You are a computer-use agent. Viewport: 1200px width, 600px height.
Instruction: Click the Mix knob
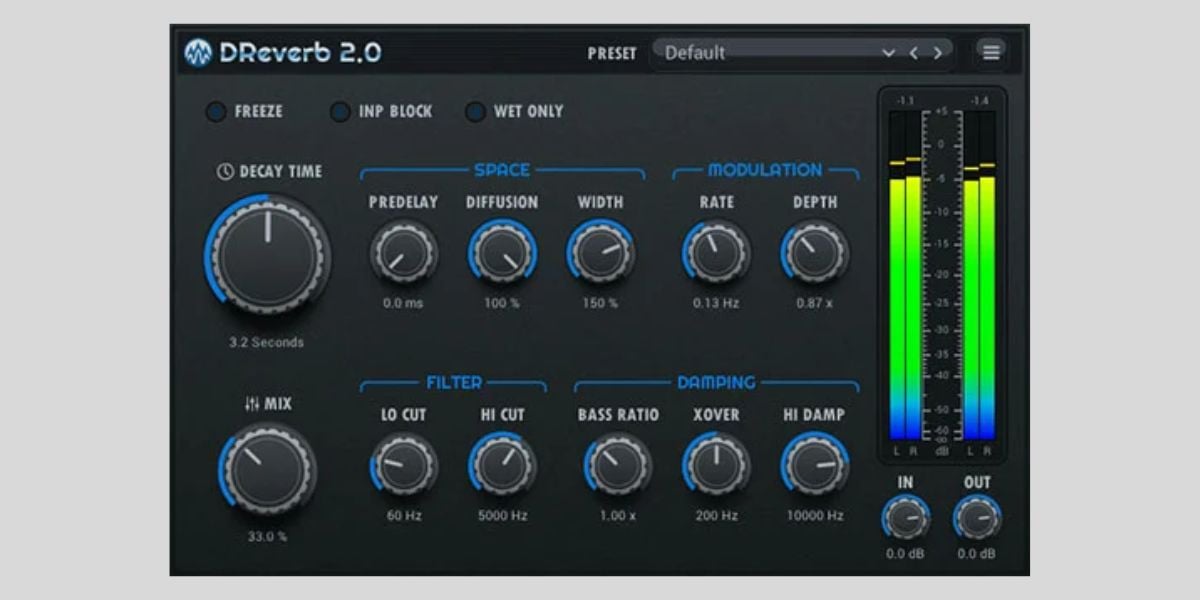pyautogui.click(x=268, y=470)
